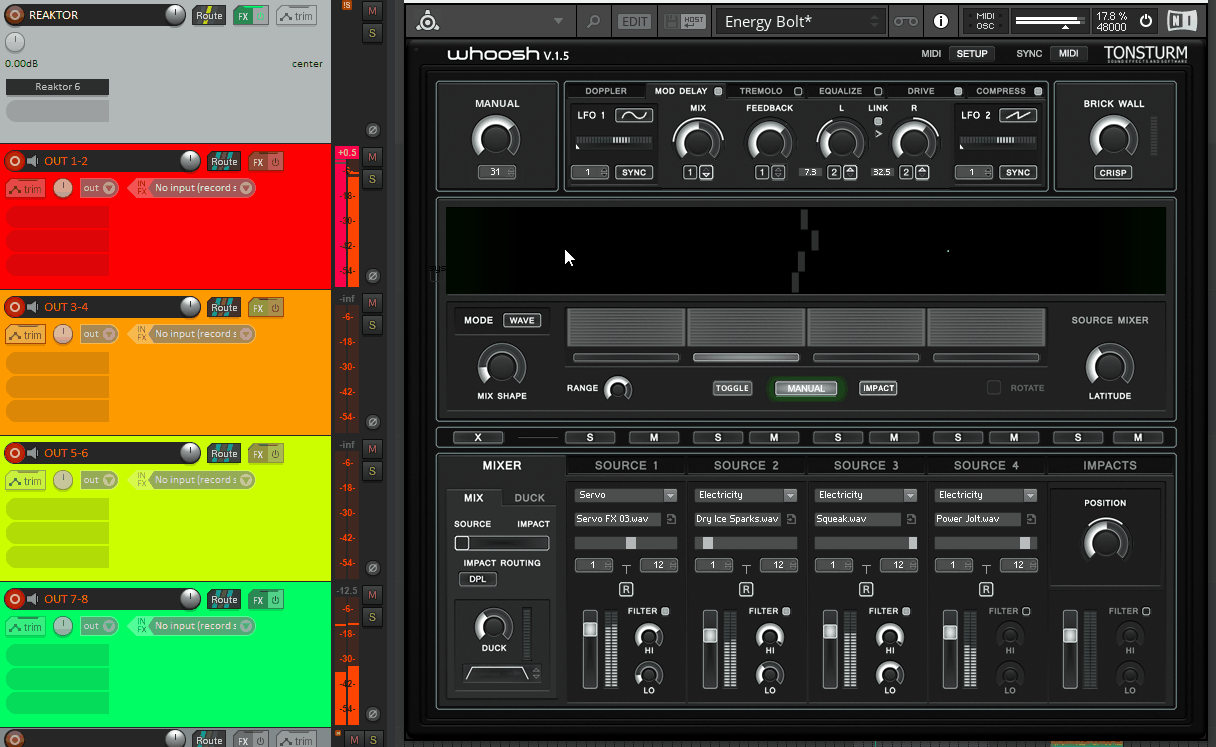Image resolution: width=1216 pixels, height=747 pixels.
Task: Click the DPL impact routing button
Action: pos(477,579)
